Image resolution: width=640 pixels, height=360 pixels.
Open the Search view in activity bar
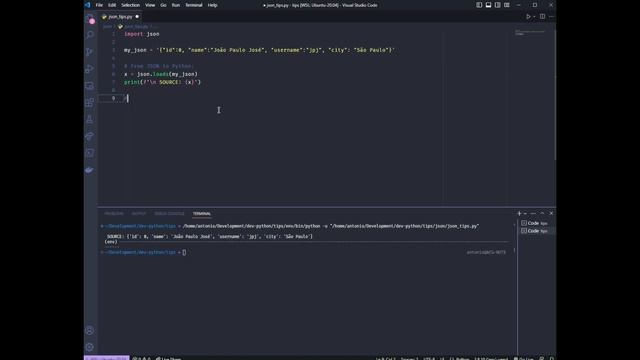pyautogui.click(x=90, y=35)
